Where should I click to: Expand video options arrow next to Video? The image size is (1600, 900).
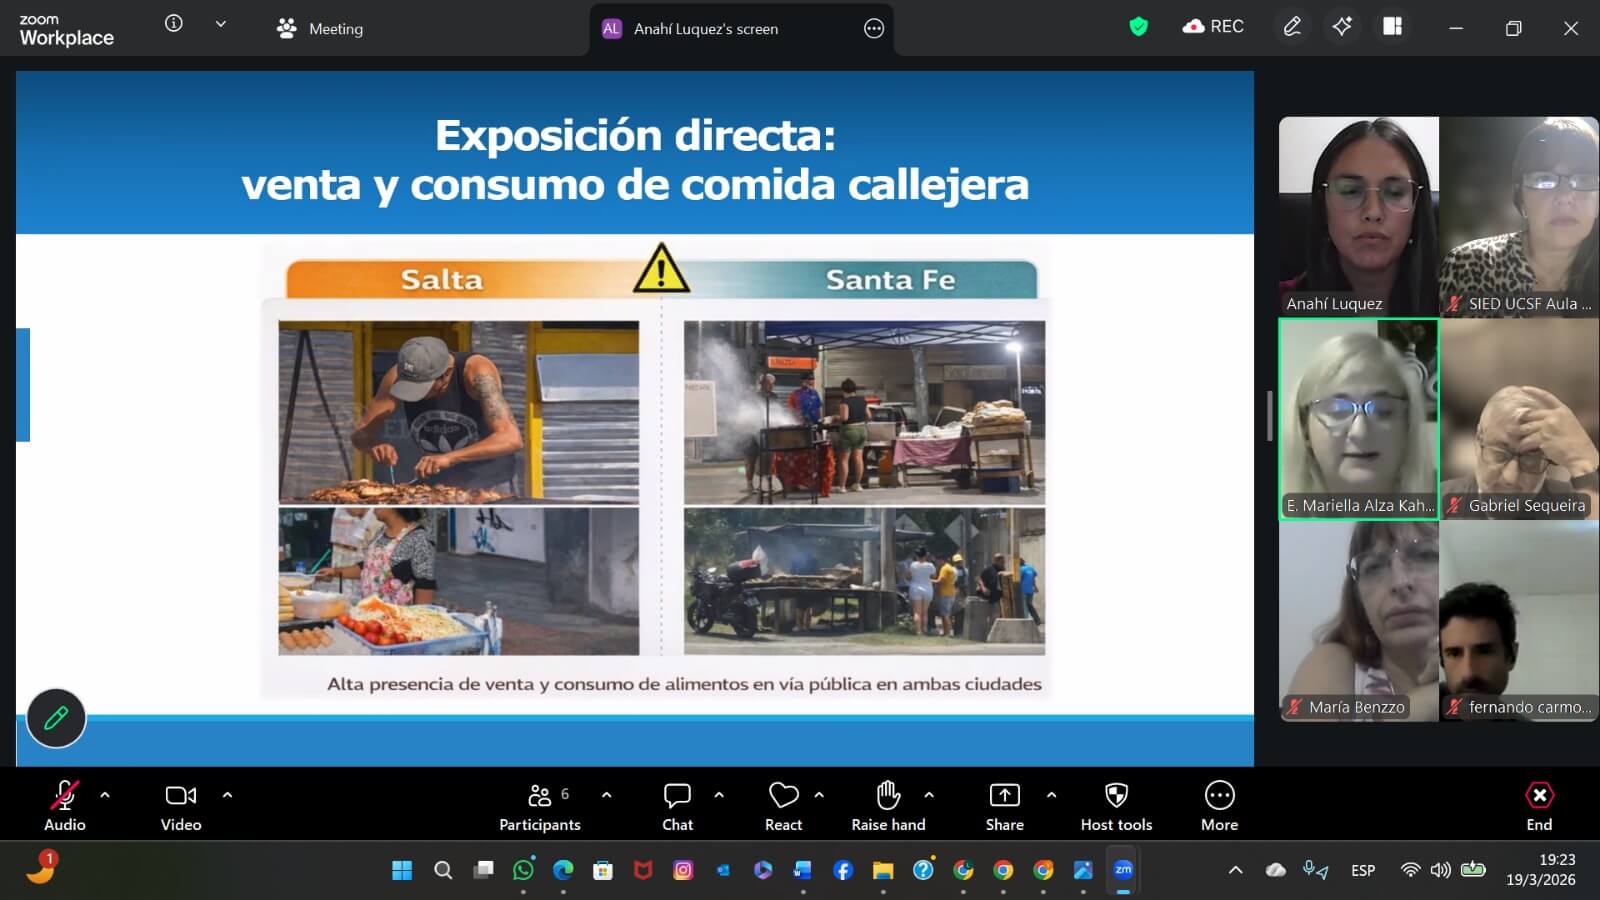[227, 795]
